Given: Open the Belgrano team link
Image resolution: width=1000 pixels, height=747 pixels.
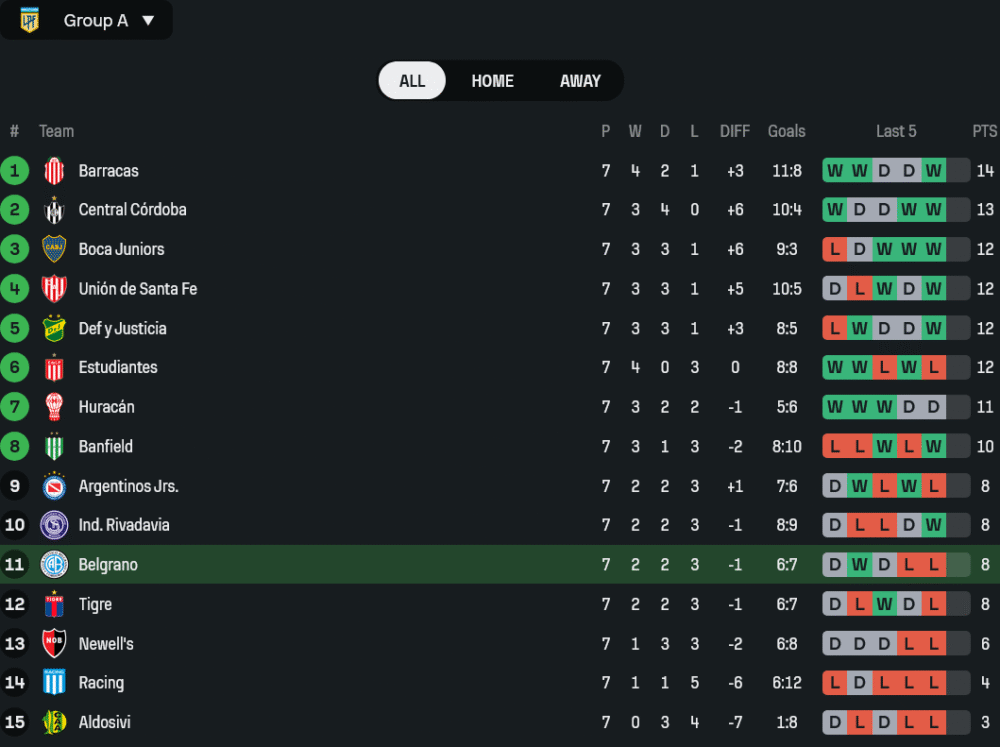Looking at the screenshot, I should (x=108, y=565).
